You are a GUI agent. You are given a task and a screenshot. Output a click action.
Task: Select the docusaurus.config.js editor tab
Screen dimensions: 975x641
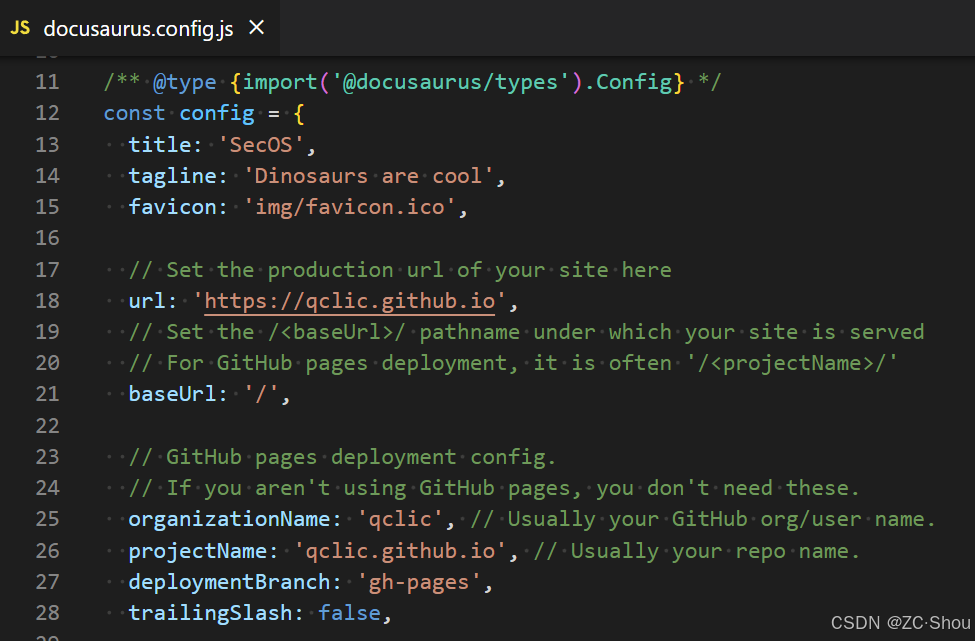pos(138,28)
